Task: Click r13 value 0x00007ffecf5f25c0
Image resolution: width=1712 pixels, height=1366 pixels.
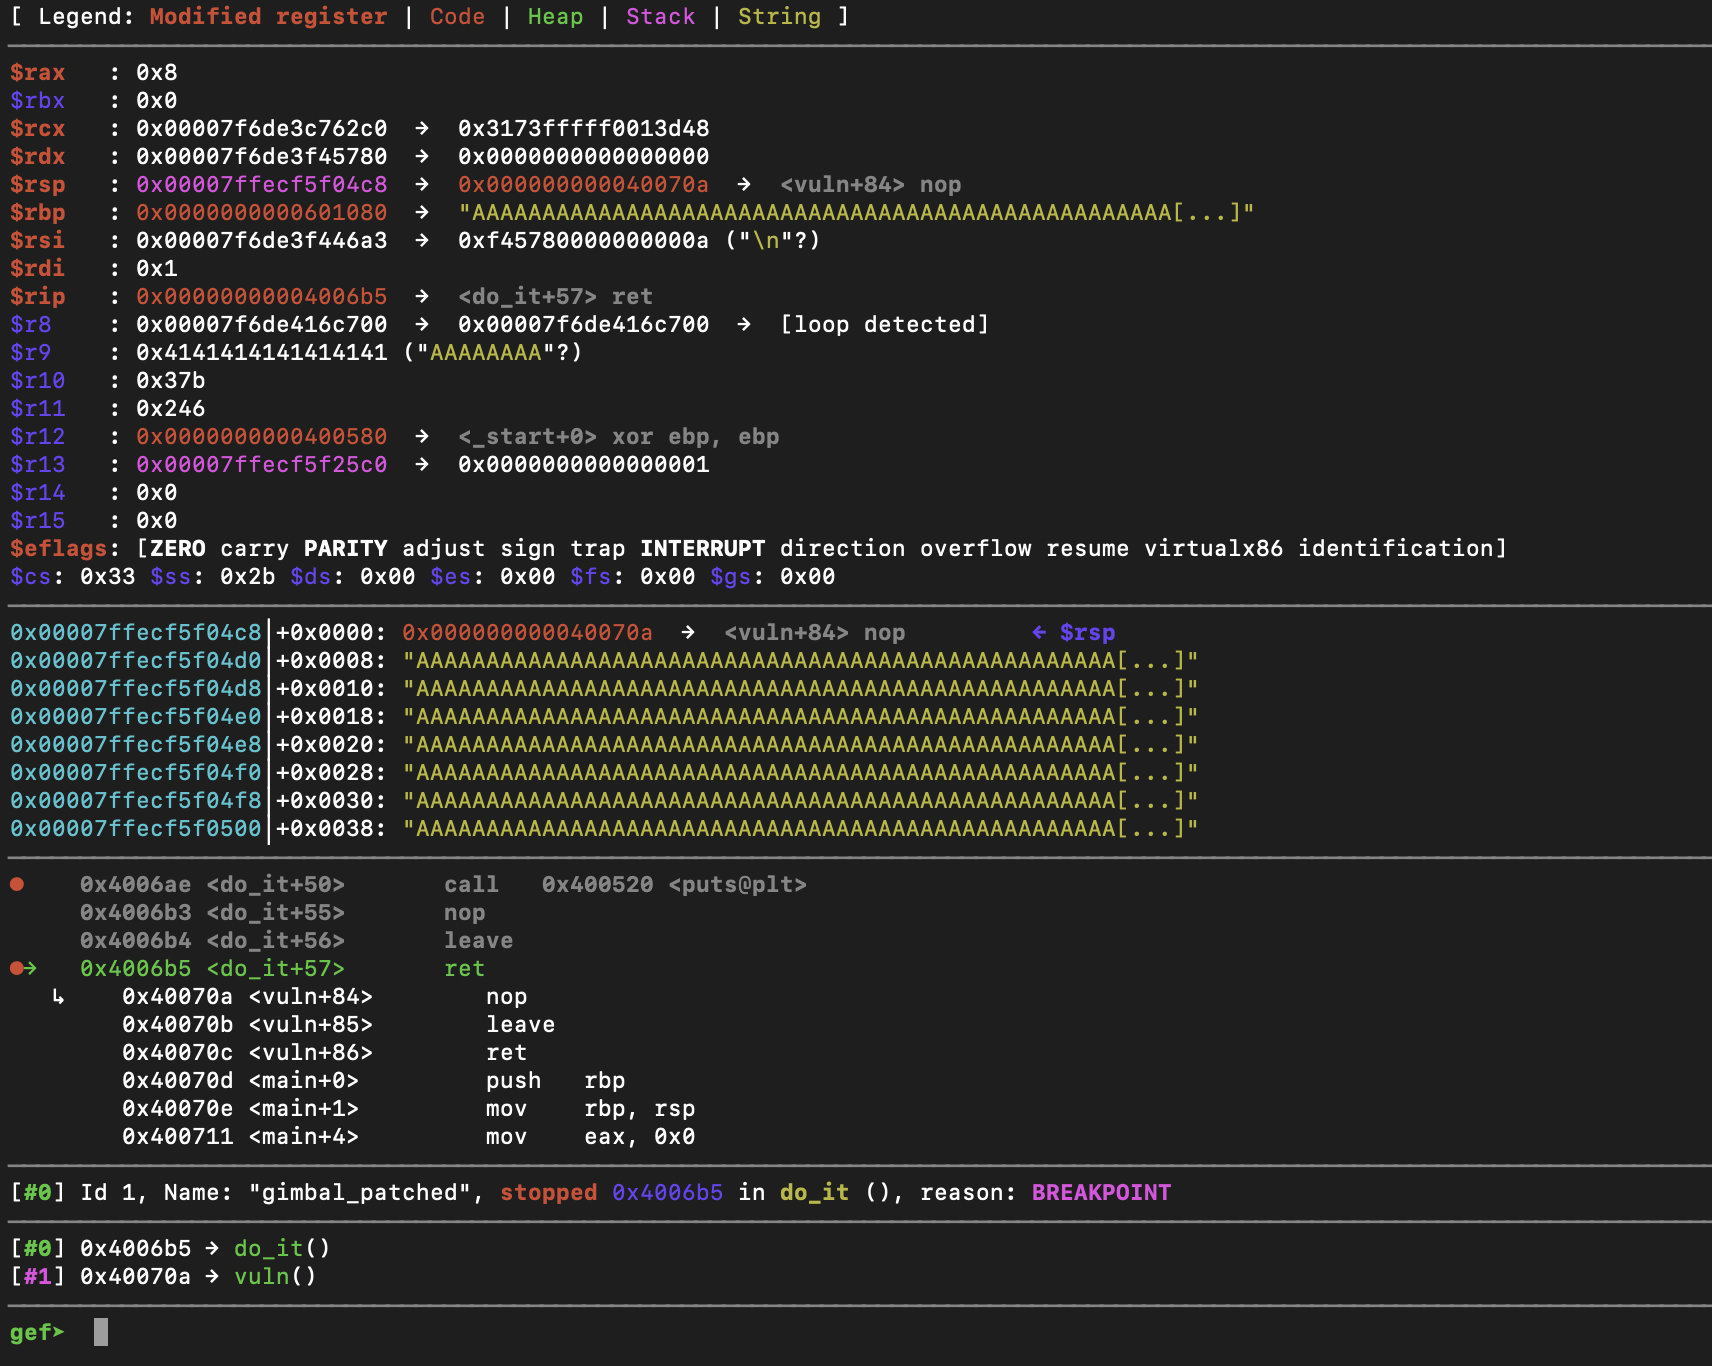Action: point(262,464)
